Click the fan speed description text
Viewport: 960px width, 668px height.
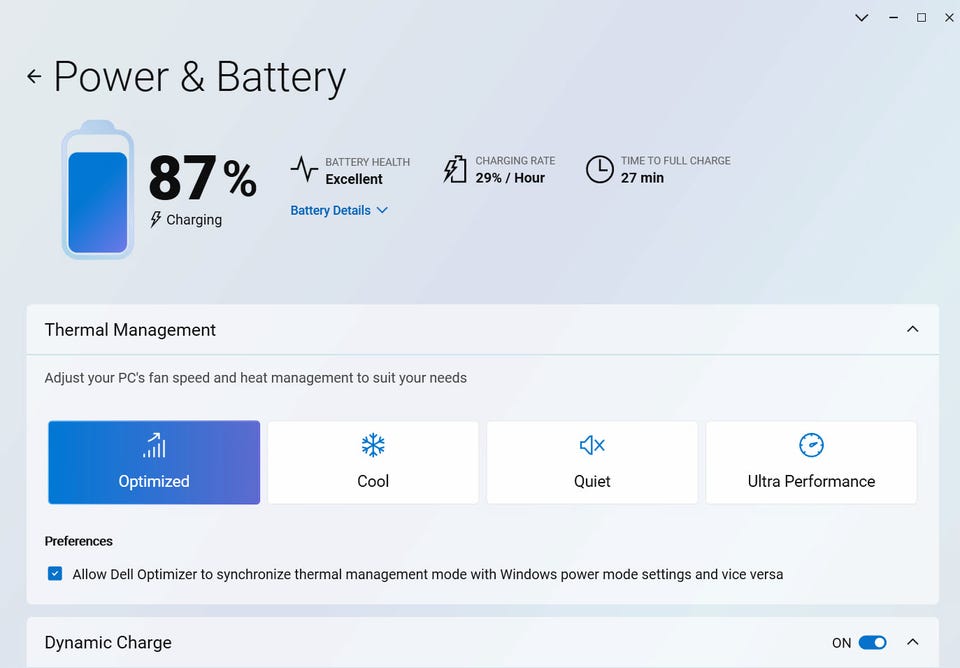255,378
